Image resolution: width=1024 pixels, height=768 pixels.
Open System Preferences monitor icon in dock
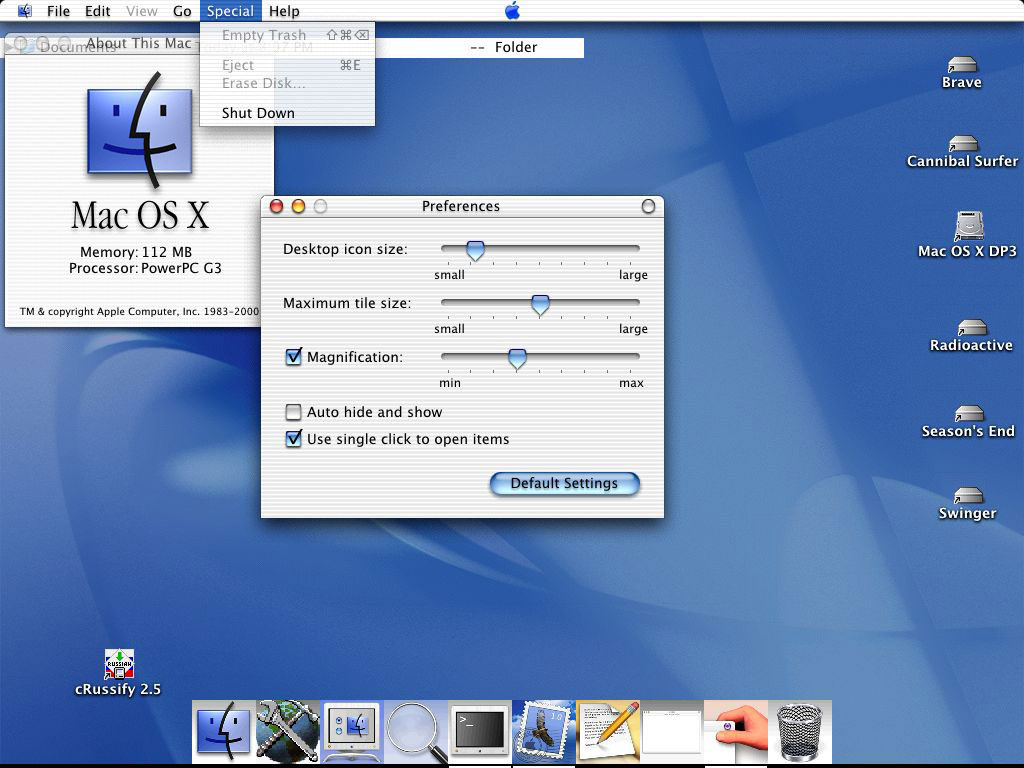351,731
